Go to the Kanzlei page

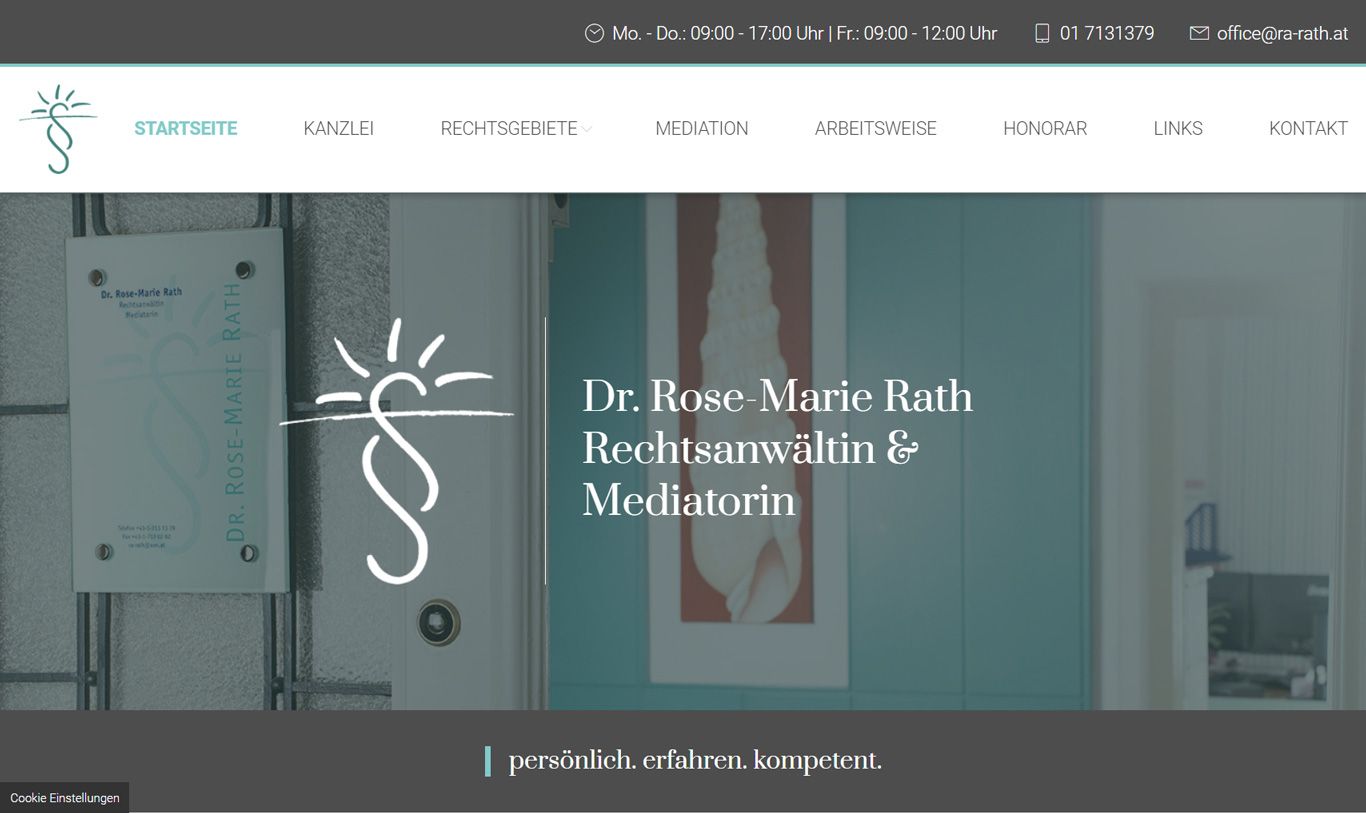(339, 128)
